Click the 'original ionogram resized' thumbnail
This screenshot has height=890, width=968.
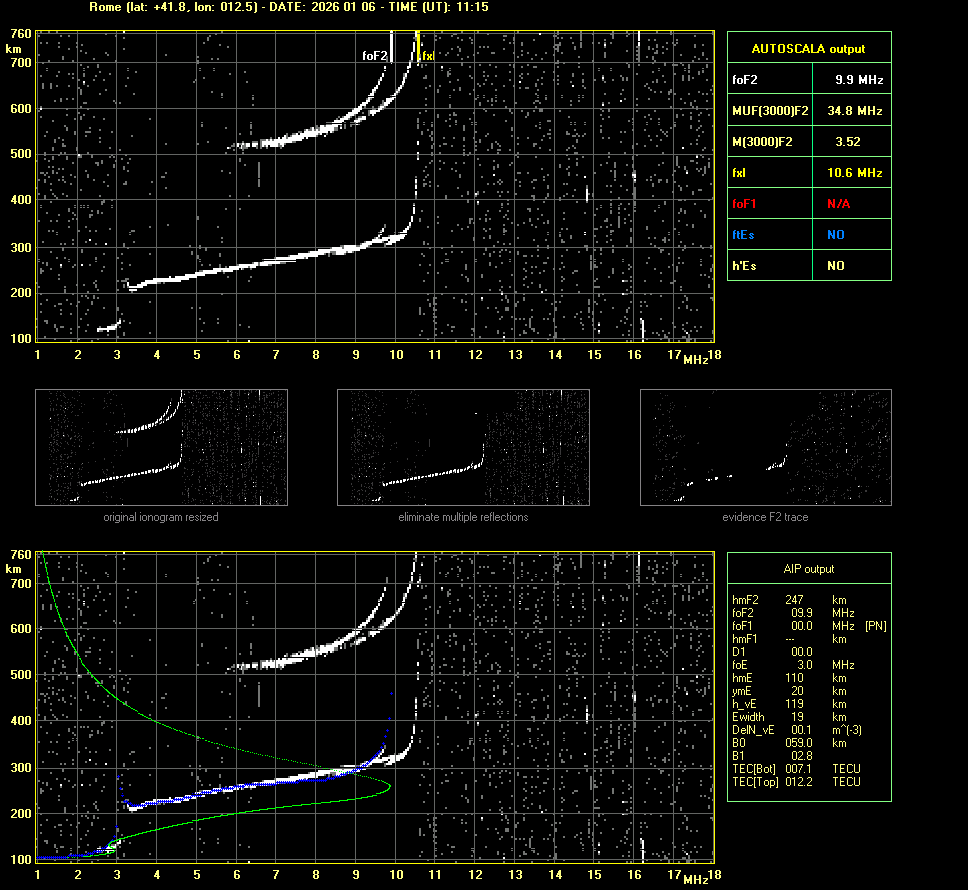tap(161, 447)
